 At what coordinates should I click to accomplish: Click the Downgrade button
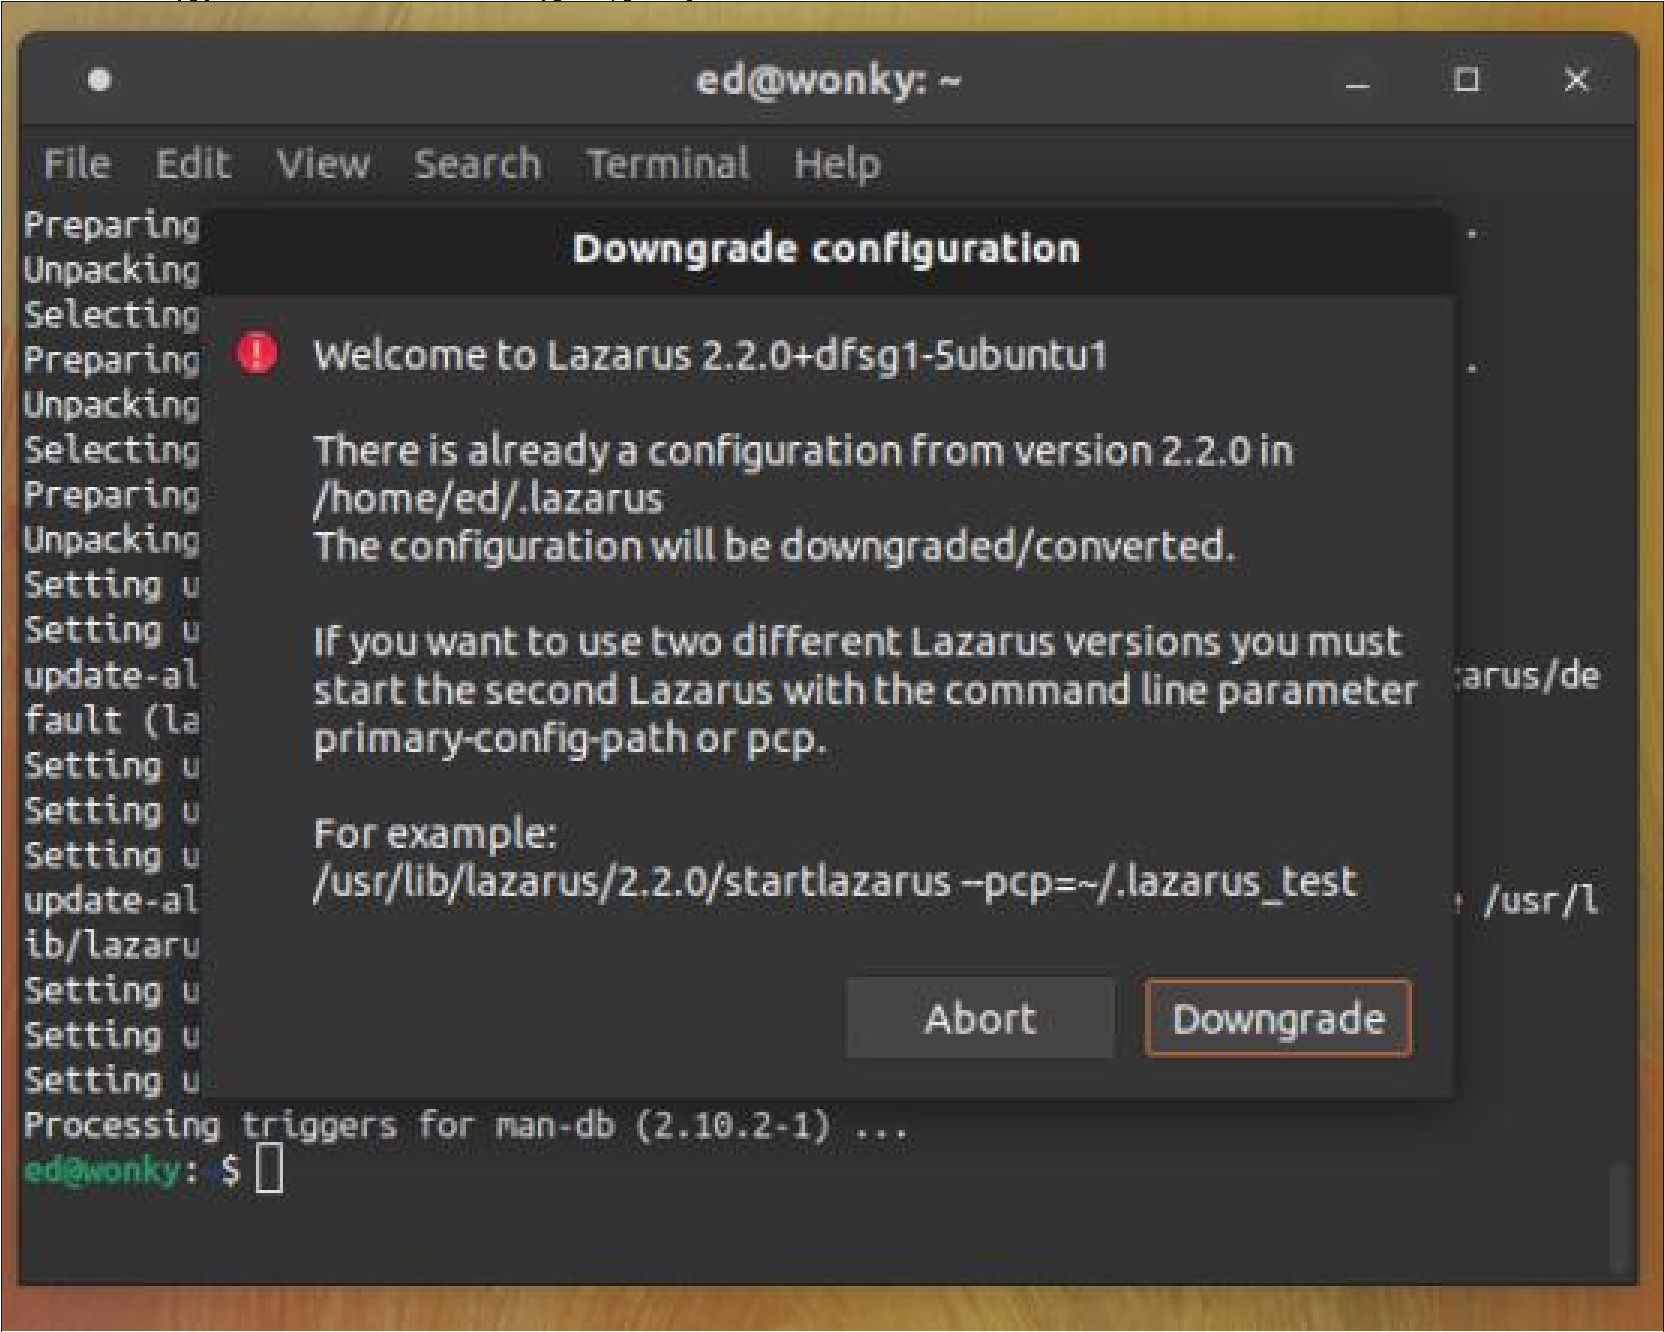coord(1277,1018)
